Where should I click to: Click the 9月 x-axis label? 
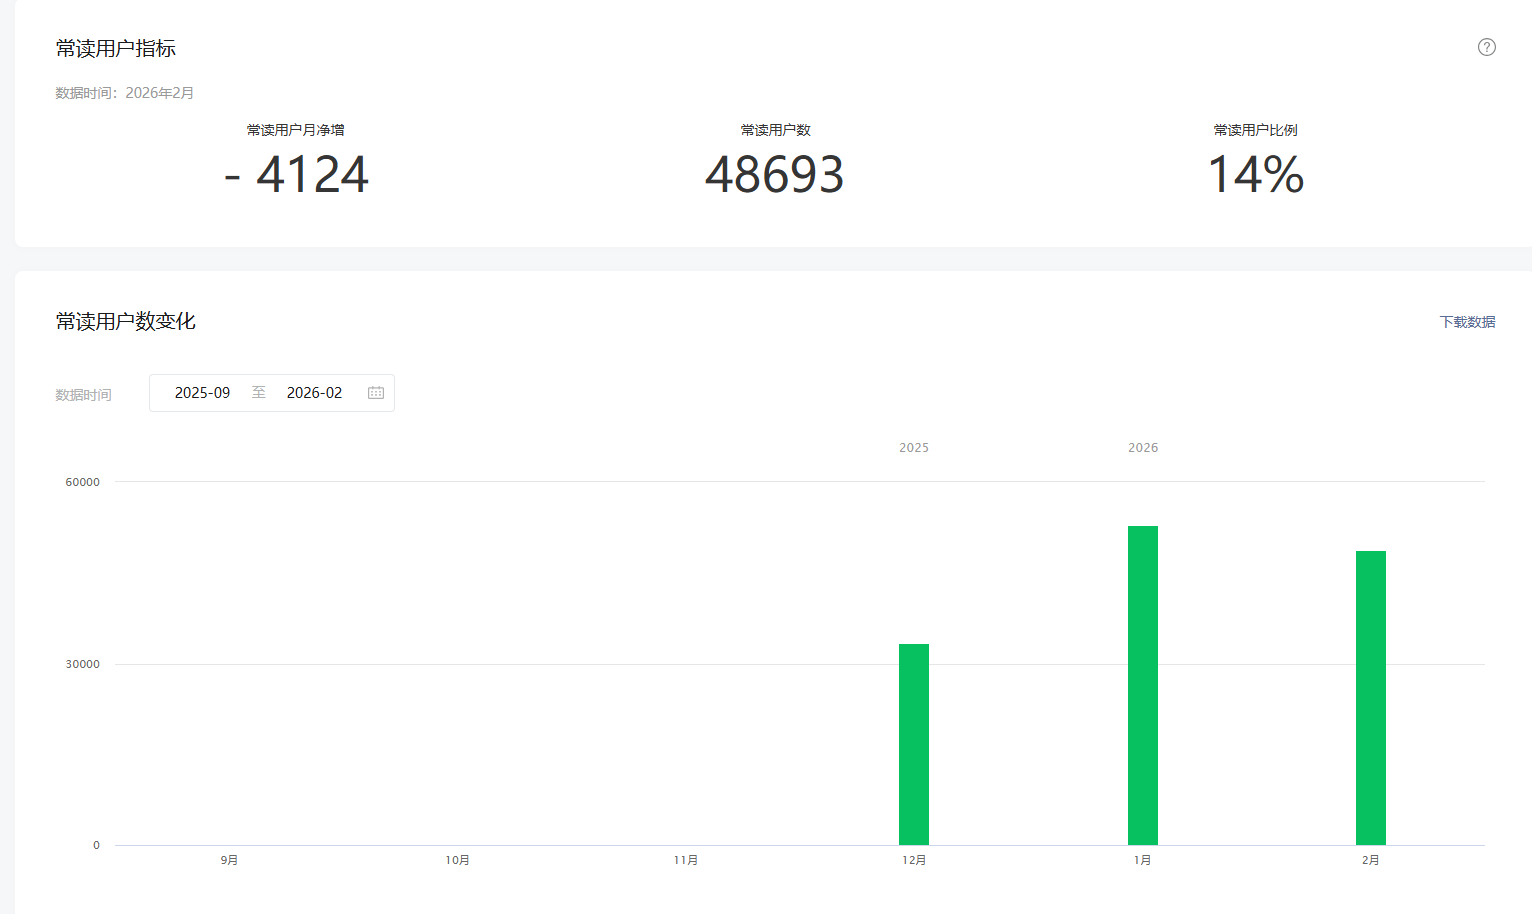[229, 860]
